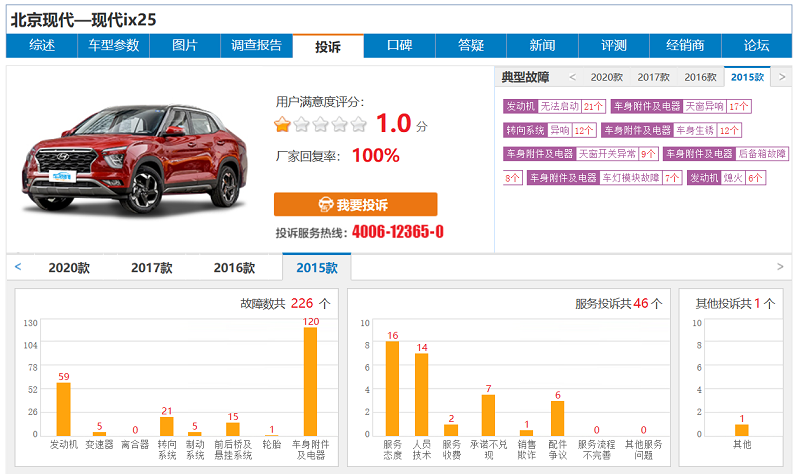Click the 车身附件及电器 bar showing 120
800x474 pixels.
click(x=310, y=381)
